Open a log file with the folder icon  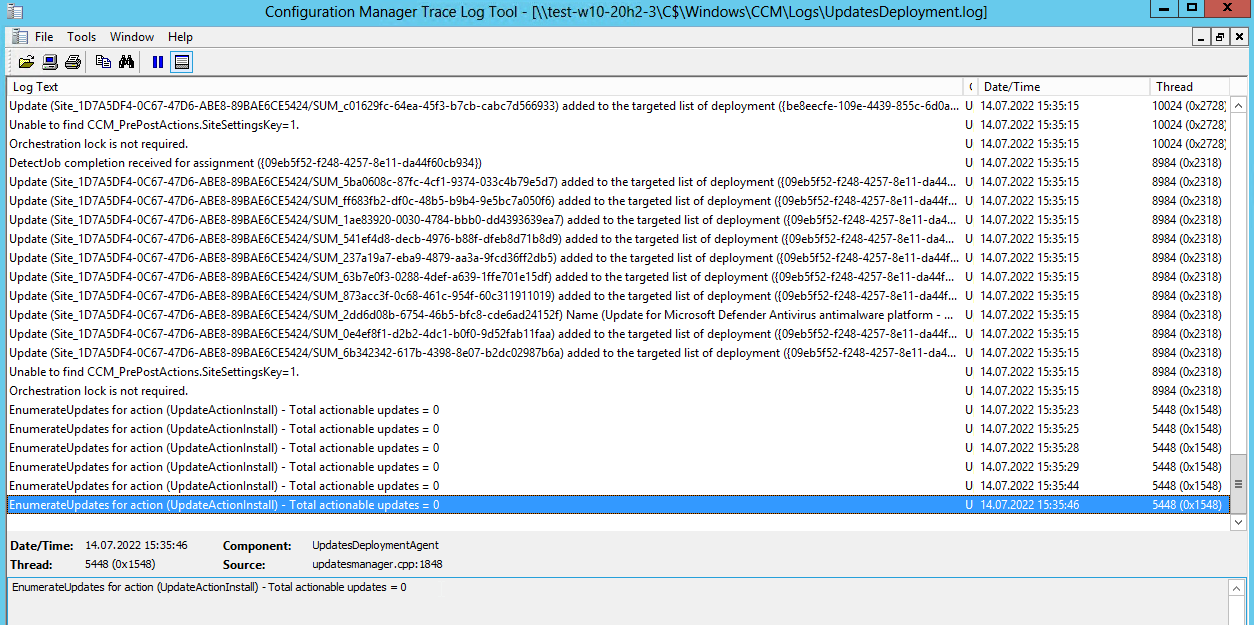click(x=27, y=61)
